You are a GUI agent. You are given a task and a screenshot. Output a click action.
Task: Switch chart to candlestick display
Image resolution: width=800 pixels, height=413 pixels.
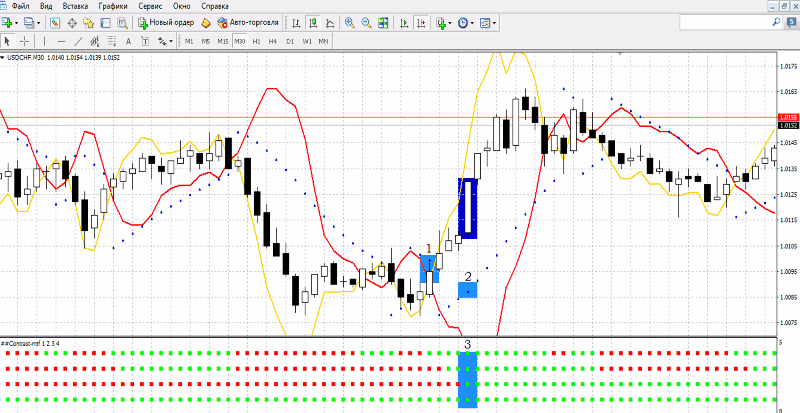314,22
